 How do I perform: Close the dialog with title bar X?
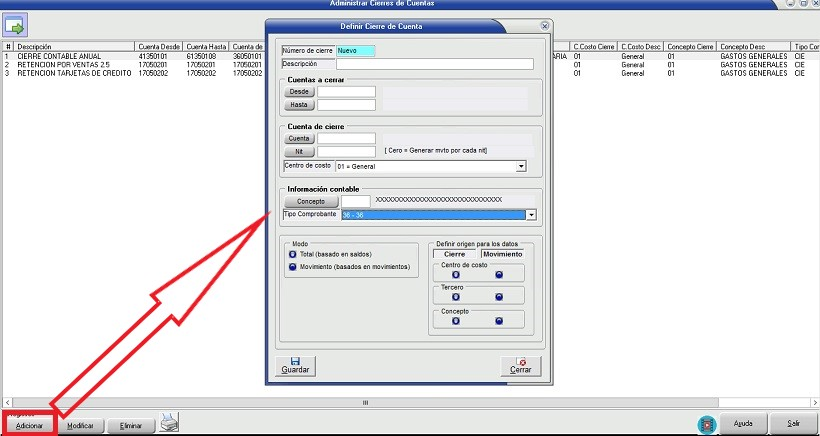pyautogui.click(x=544, y=24)
